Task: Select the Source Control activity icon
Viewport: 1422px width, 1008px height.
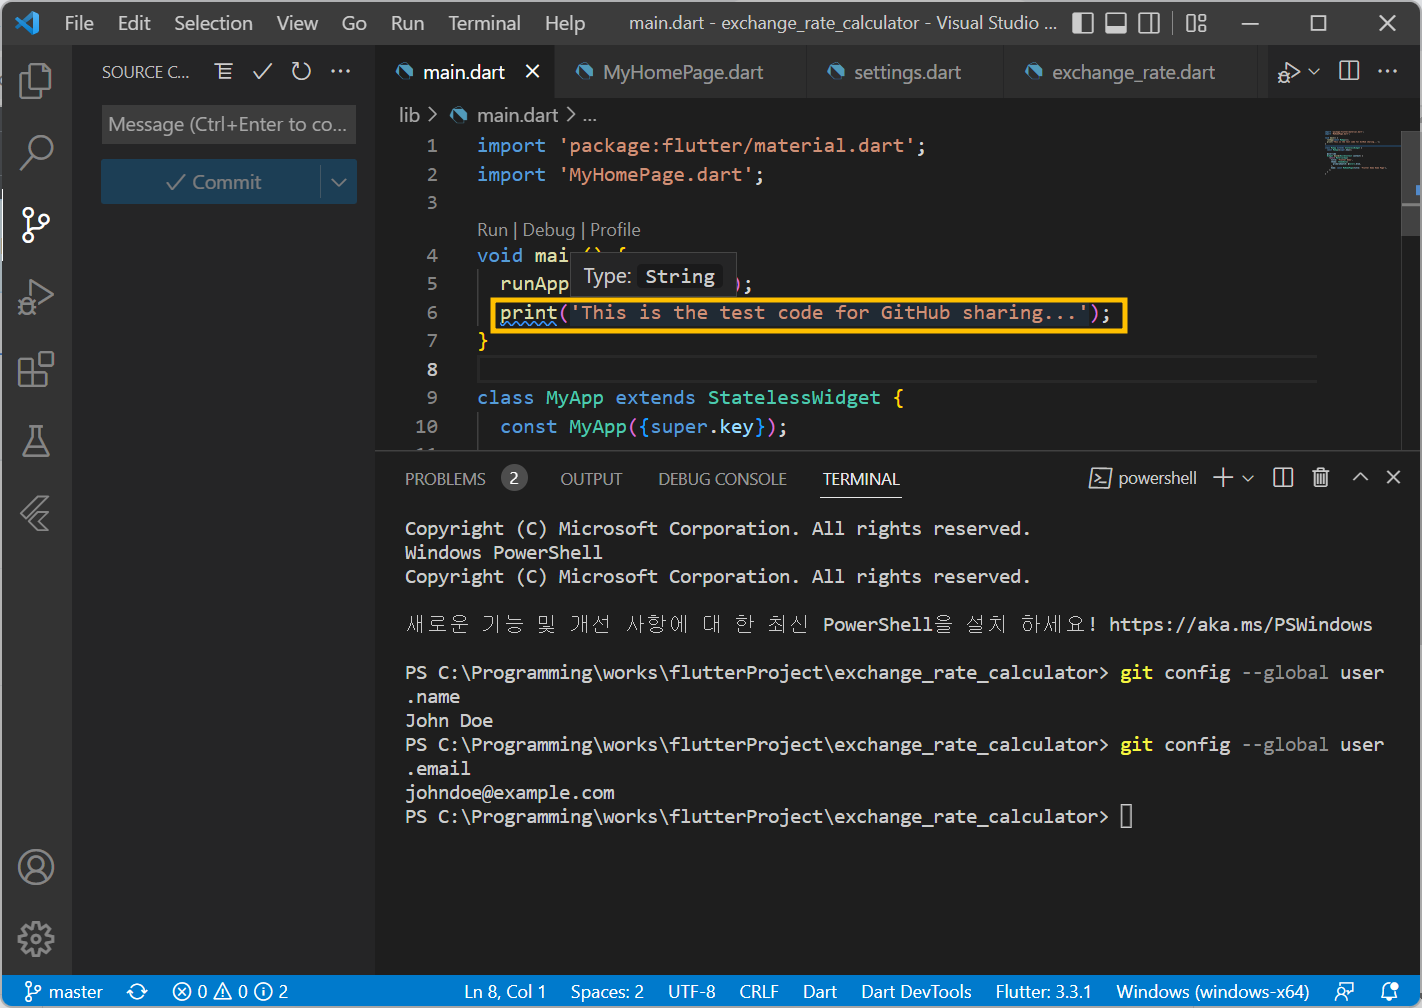Action: tap(36, 225)
